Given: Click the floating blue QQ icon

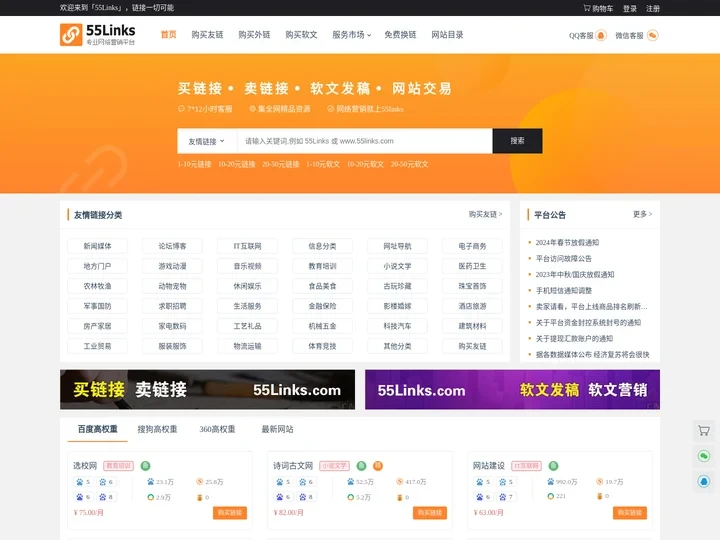Looking at the screenshot, I should point(703,481).
